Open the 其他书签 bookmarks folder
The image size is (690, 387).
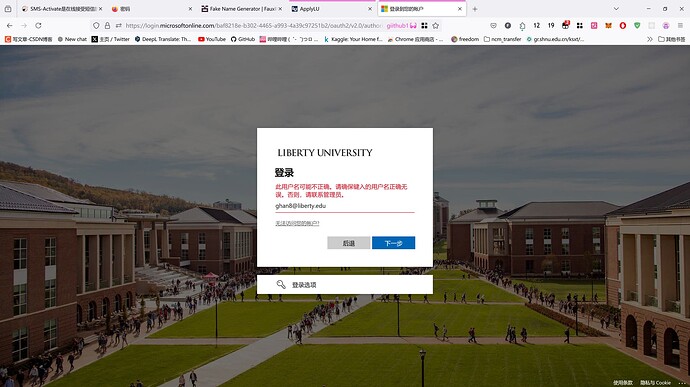click(672, 39)
